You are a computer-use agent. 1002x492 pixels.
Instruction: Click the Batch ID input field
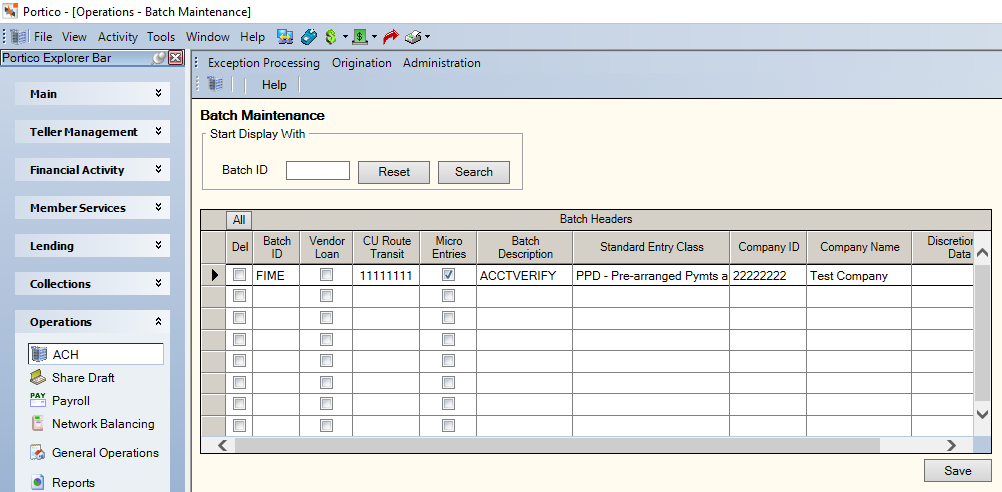[x=318, y=171]
